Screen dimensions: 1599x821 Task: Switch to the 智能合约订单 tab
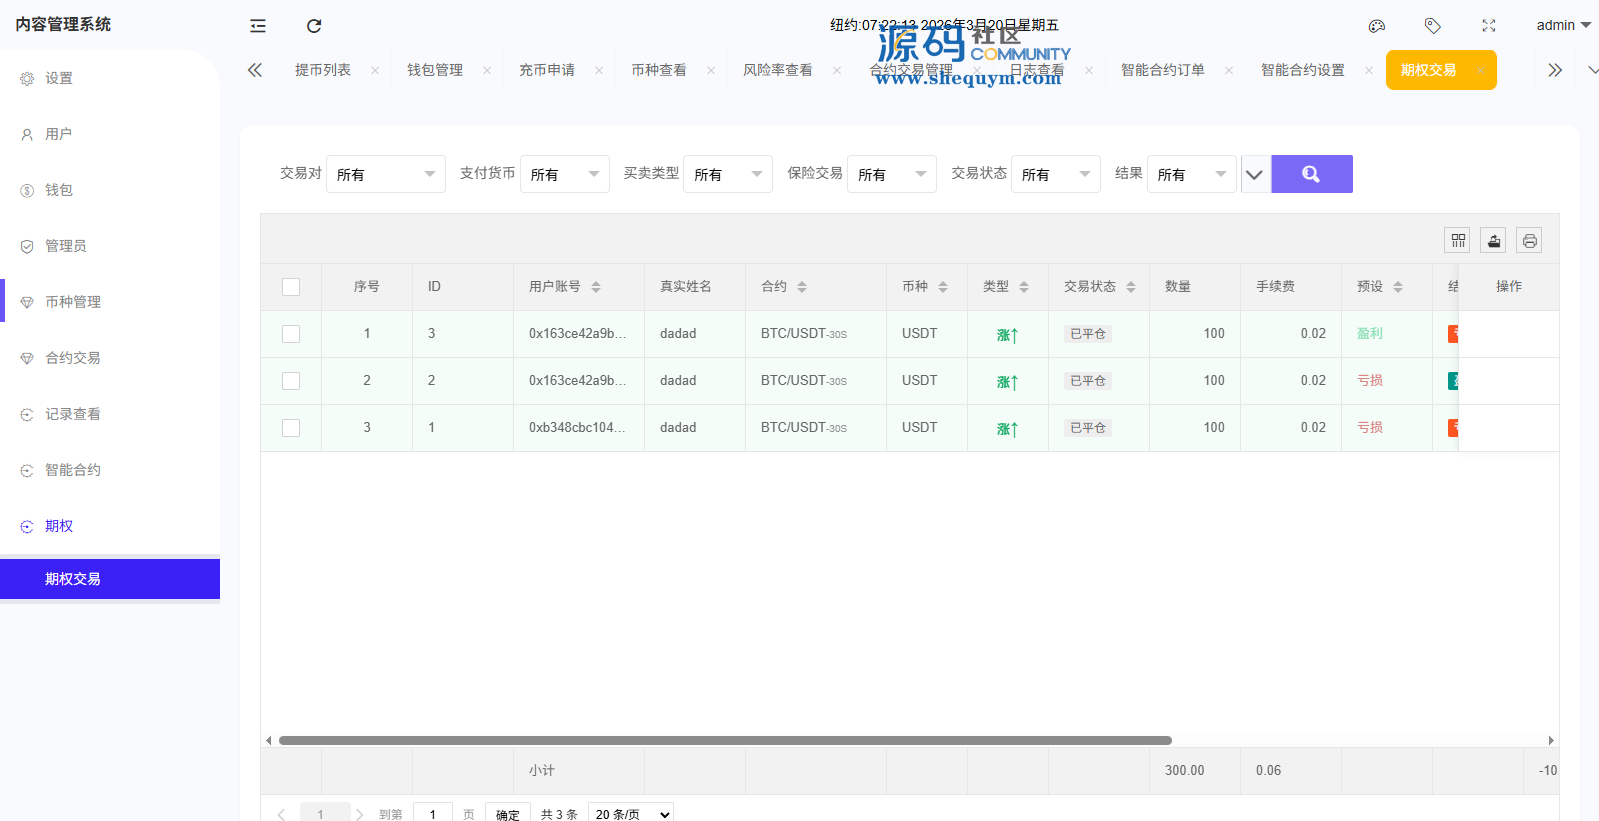1162,70
